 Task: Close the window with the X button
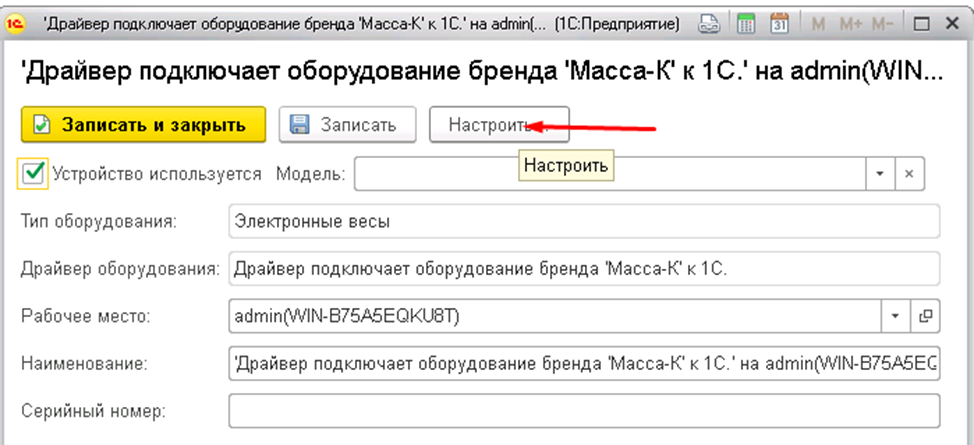952,24
